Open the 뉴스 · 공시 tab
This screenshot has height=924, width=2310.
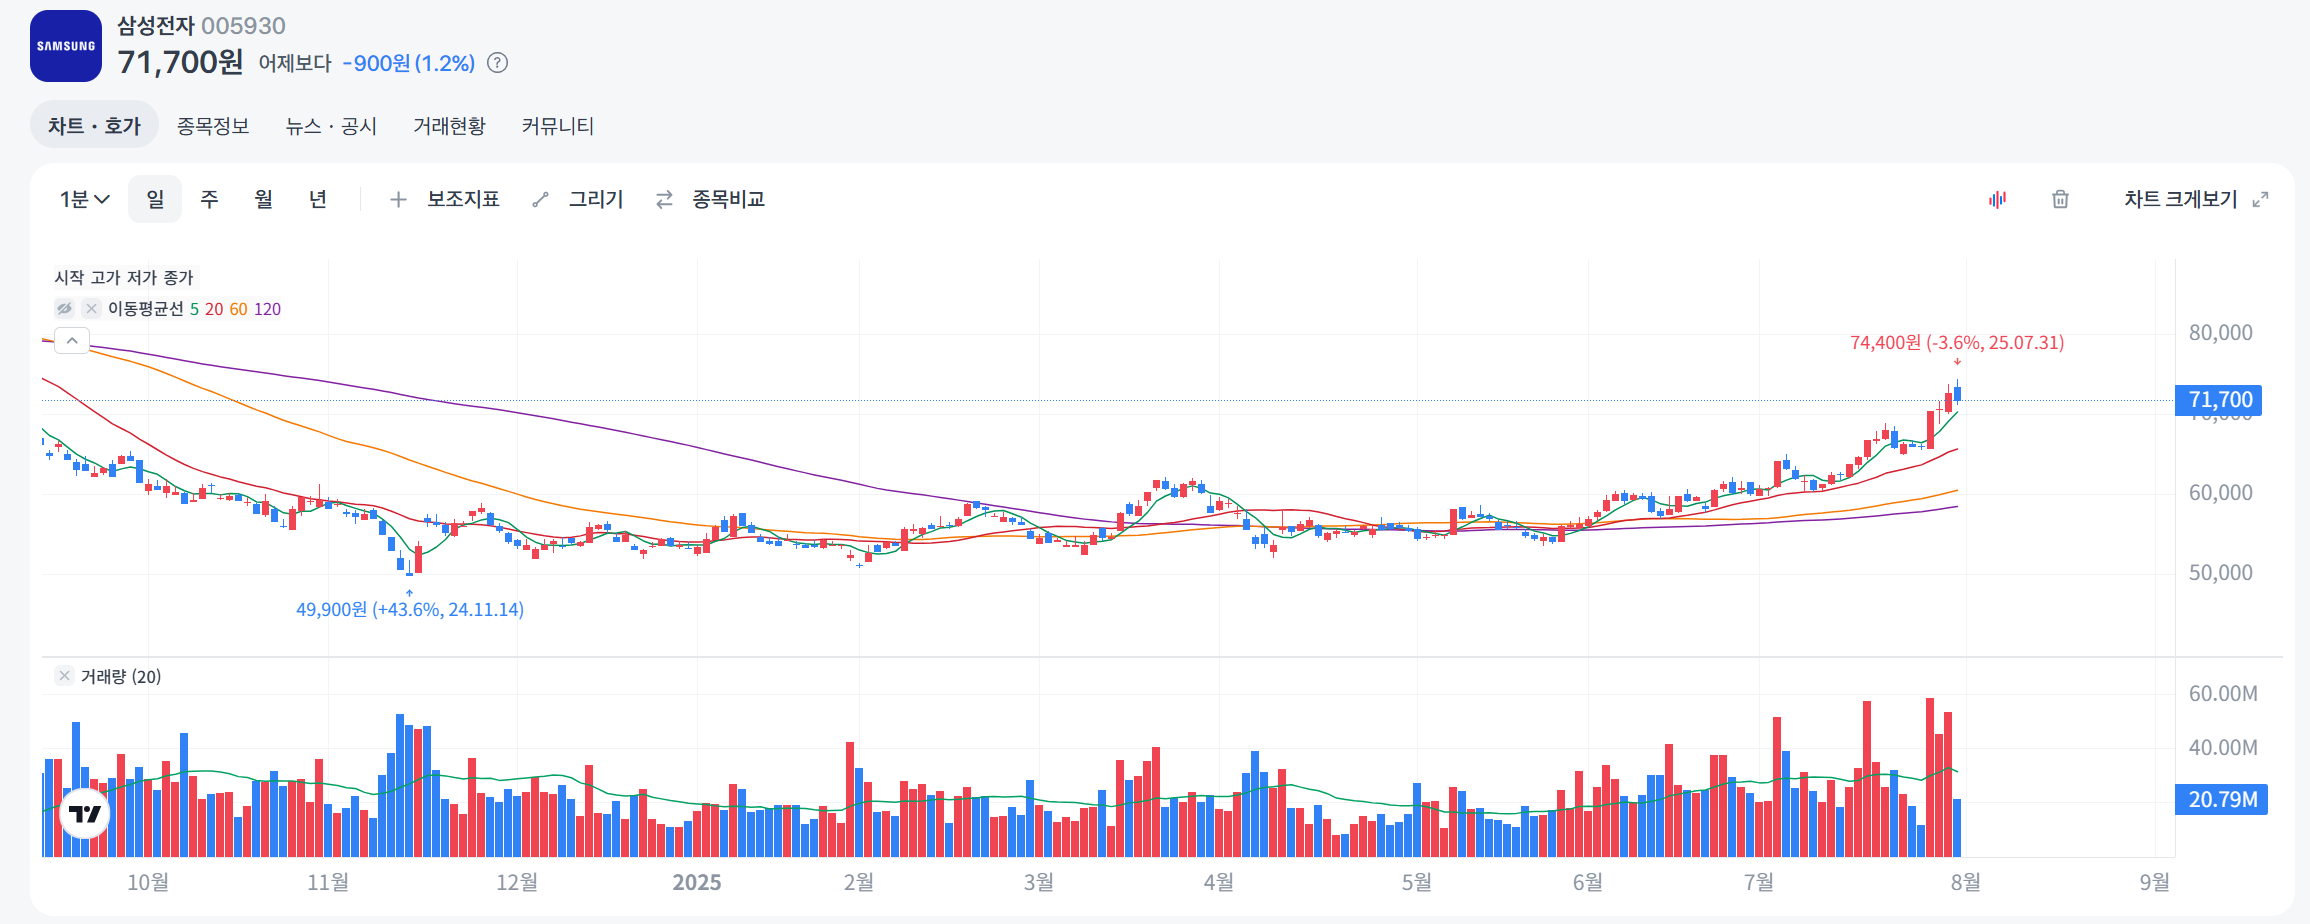331,126
